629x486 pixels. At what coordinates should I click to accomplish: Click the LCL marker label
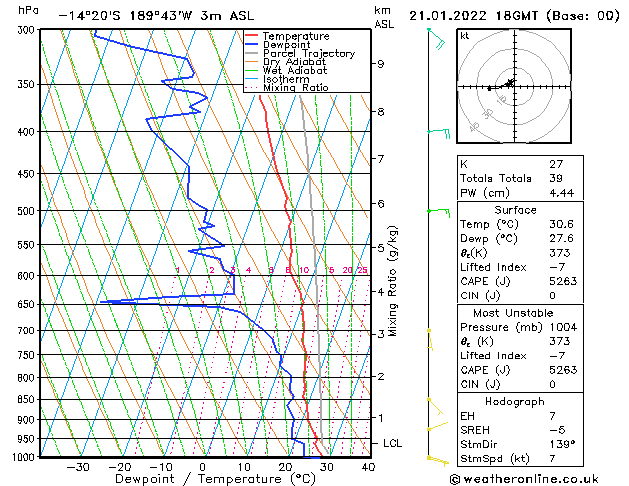tap(392, 443)
